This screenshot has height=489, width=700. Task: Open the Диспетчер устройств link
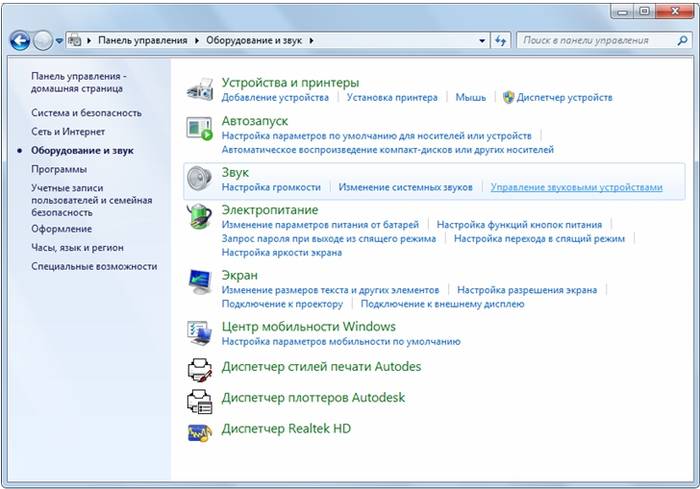(x=564, y=97)
